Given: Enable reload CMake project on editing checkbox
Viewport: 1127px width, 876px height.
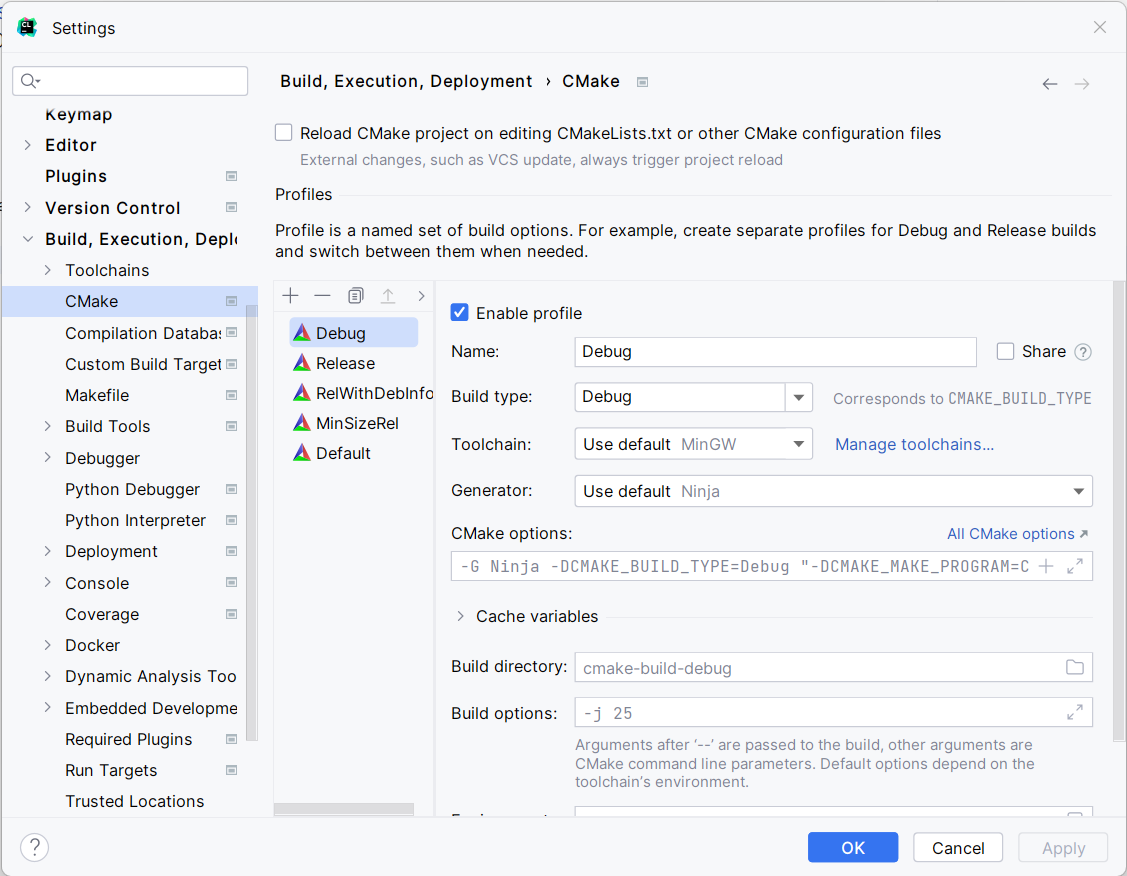Looking at the screenshot, I should click(x=284, y=133).
